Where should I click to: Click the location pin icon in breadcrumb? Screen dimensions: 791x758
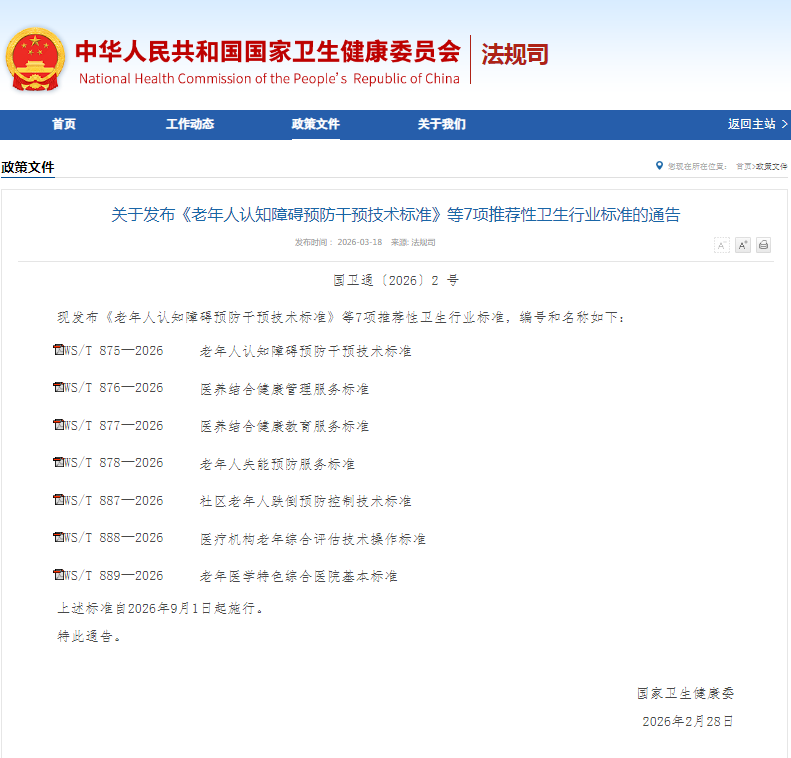pos(659,166)
